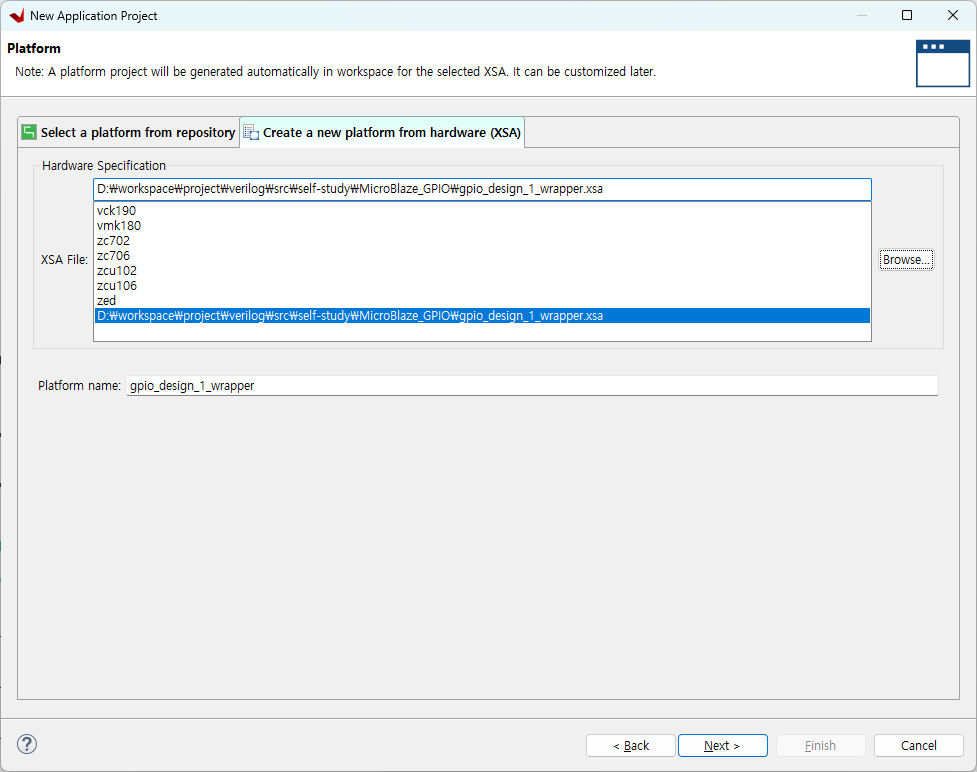Viewport: 977px width, 772px height.
Task: Return to previous page with Back
Action: point(630,745)
